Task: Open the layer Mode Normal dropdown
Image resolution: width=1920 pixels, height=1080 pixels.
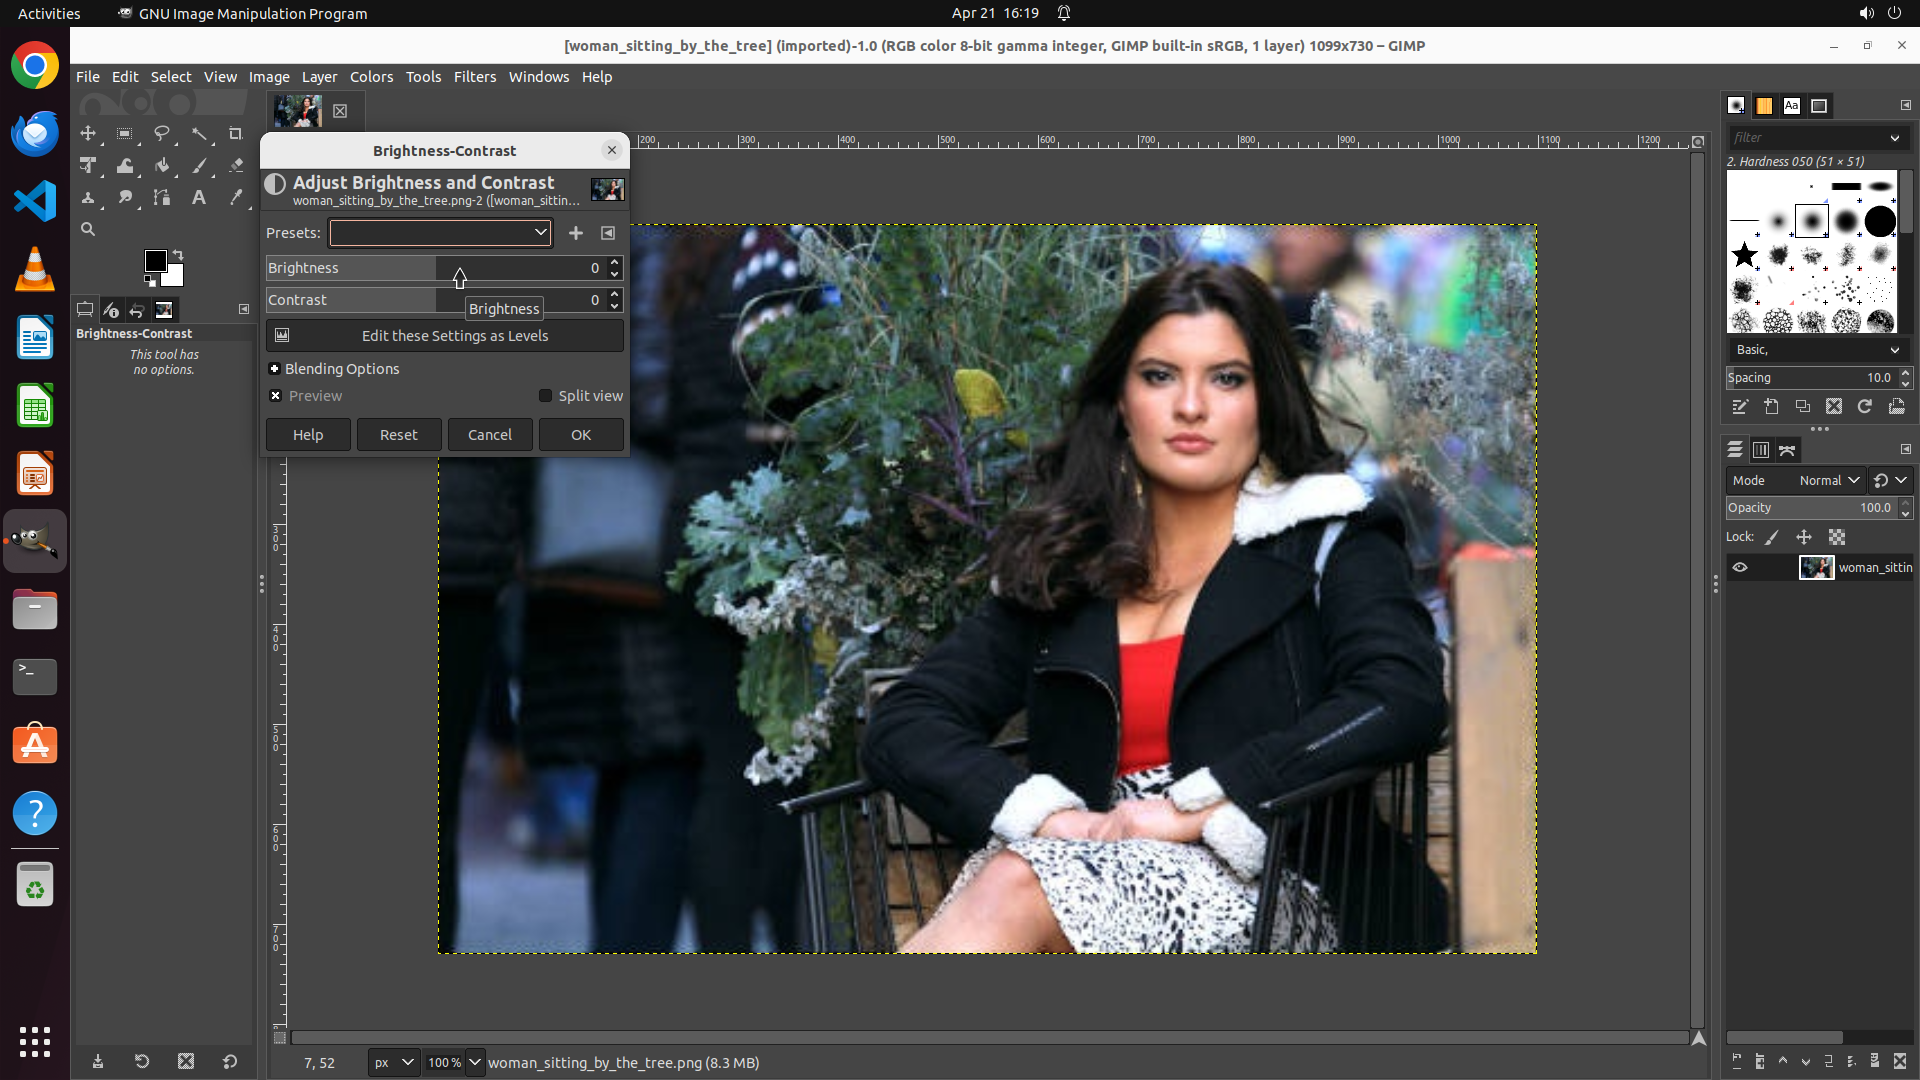Action: point(1828,481)
